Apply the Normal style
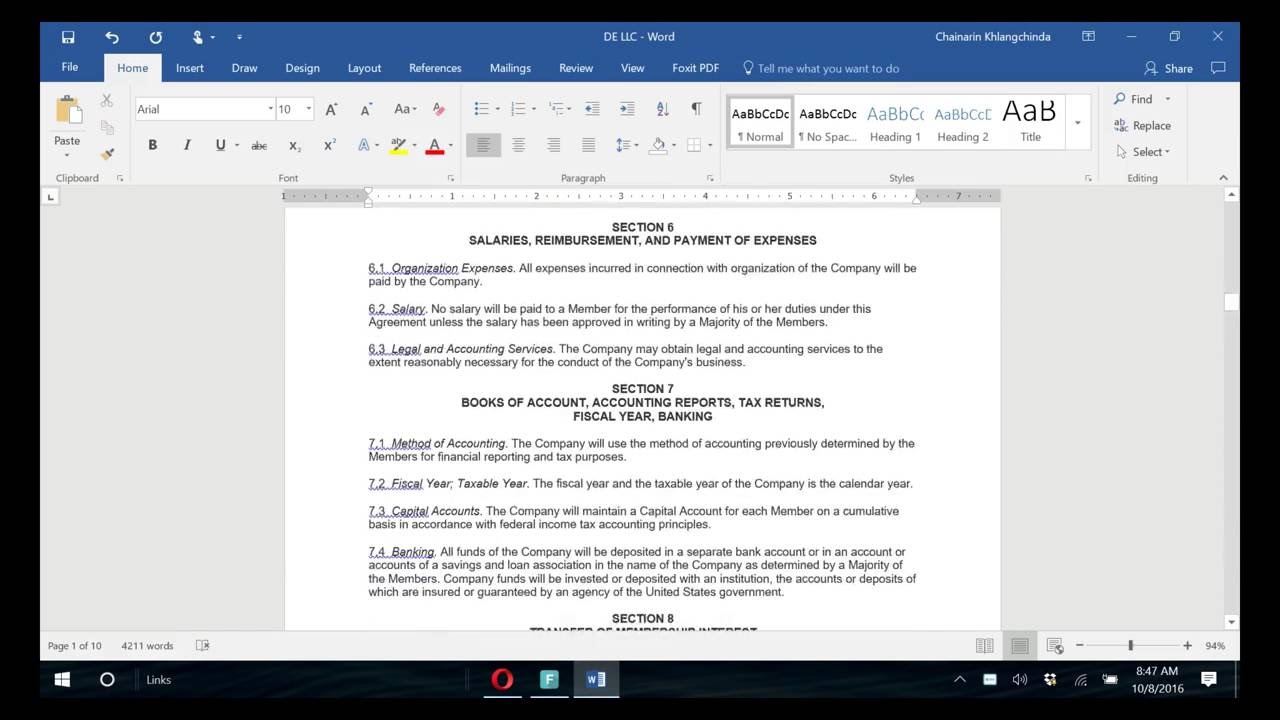Image resolution: width=1280 pixels, height=720 pixels. pos(760,122)
